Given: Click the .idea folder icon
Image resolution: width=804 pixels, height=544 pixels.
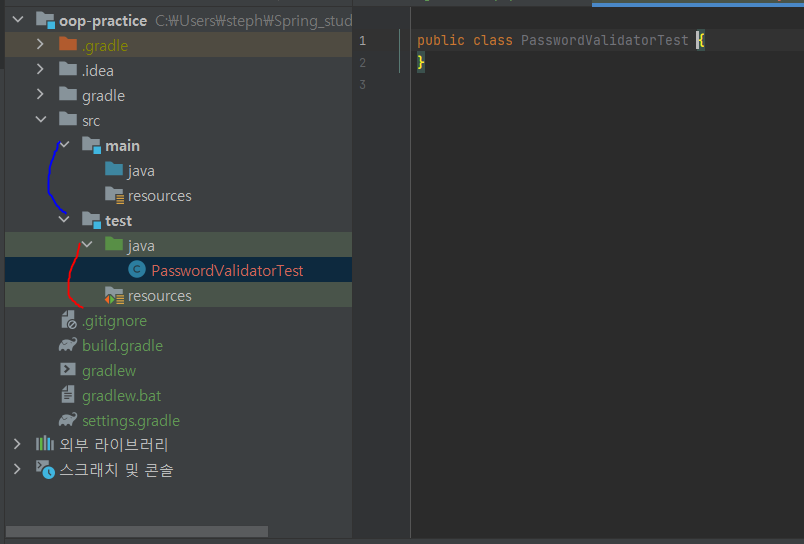Looking at the screenshot, I should click(x=68, y=69).
